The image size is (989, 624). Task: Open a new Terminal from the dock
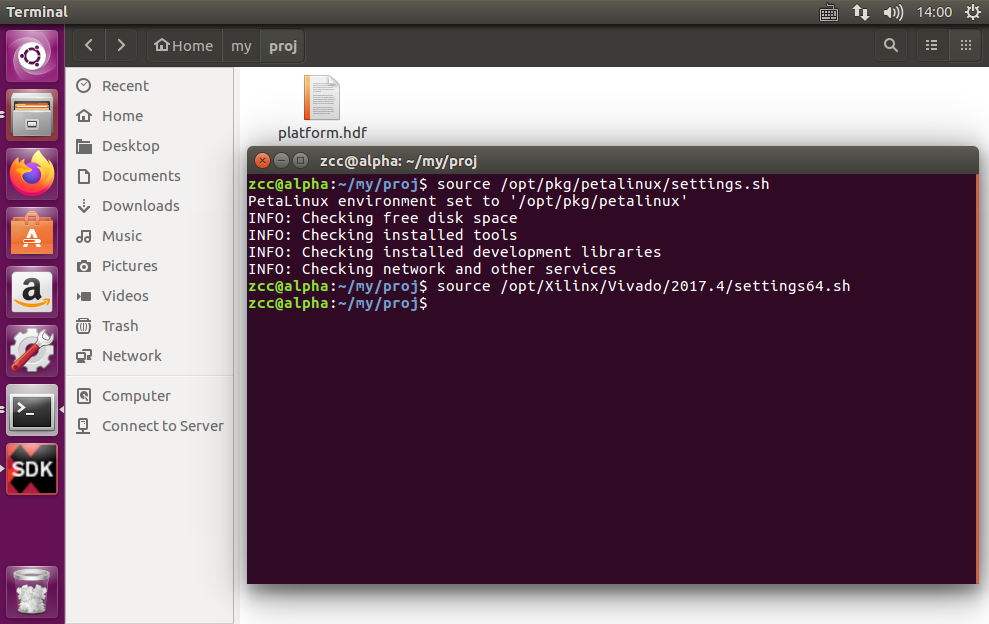coord(32,410)
